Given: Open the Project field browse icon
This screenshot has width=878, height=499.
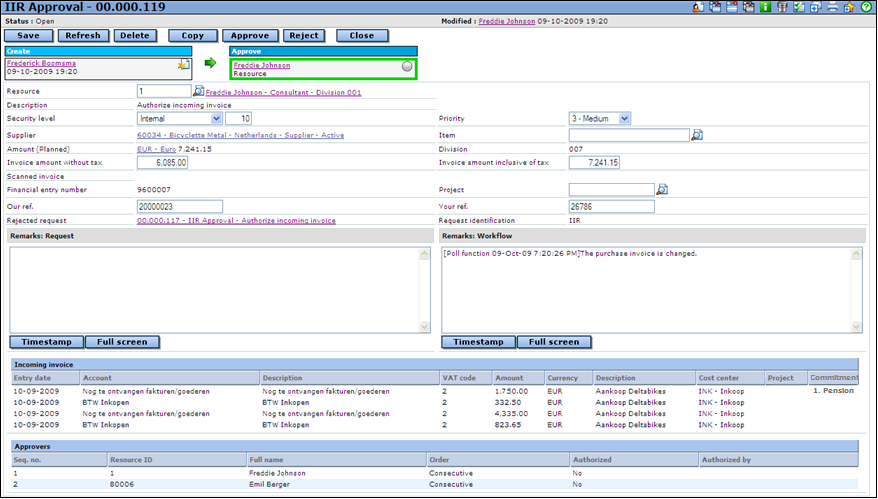Looking at the screenshot, I should 662,189.
